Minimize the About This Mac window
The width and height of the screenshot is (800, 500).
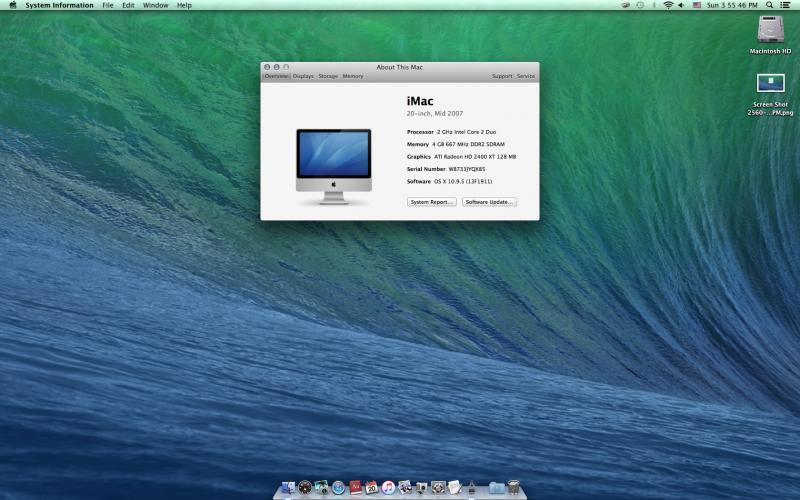tap(277, 67)
